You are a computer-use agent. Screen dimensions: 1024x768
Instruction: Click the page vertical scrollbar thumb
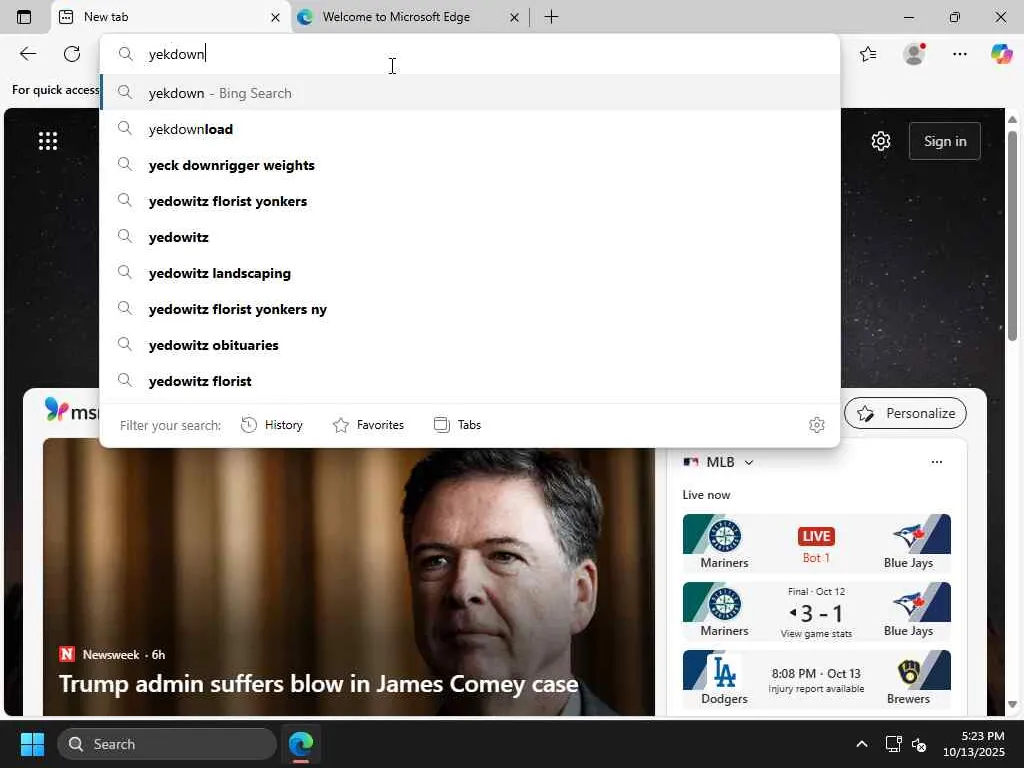1012,235
